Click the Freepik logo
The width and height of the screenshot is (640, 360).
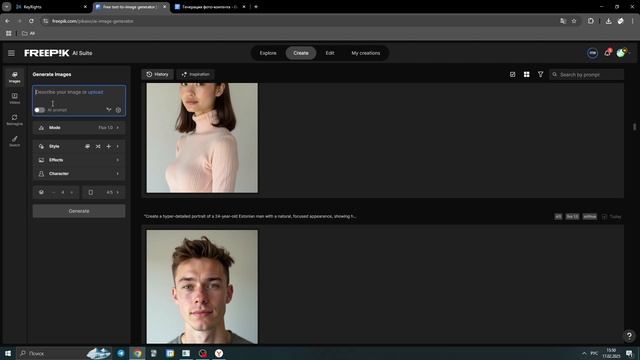[x=47, y=53]
